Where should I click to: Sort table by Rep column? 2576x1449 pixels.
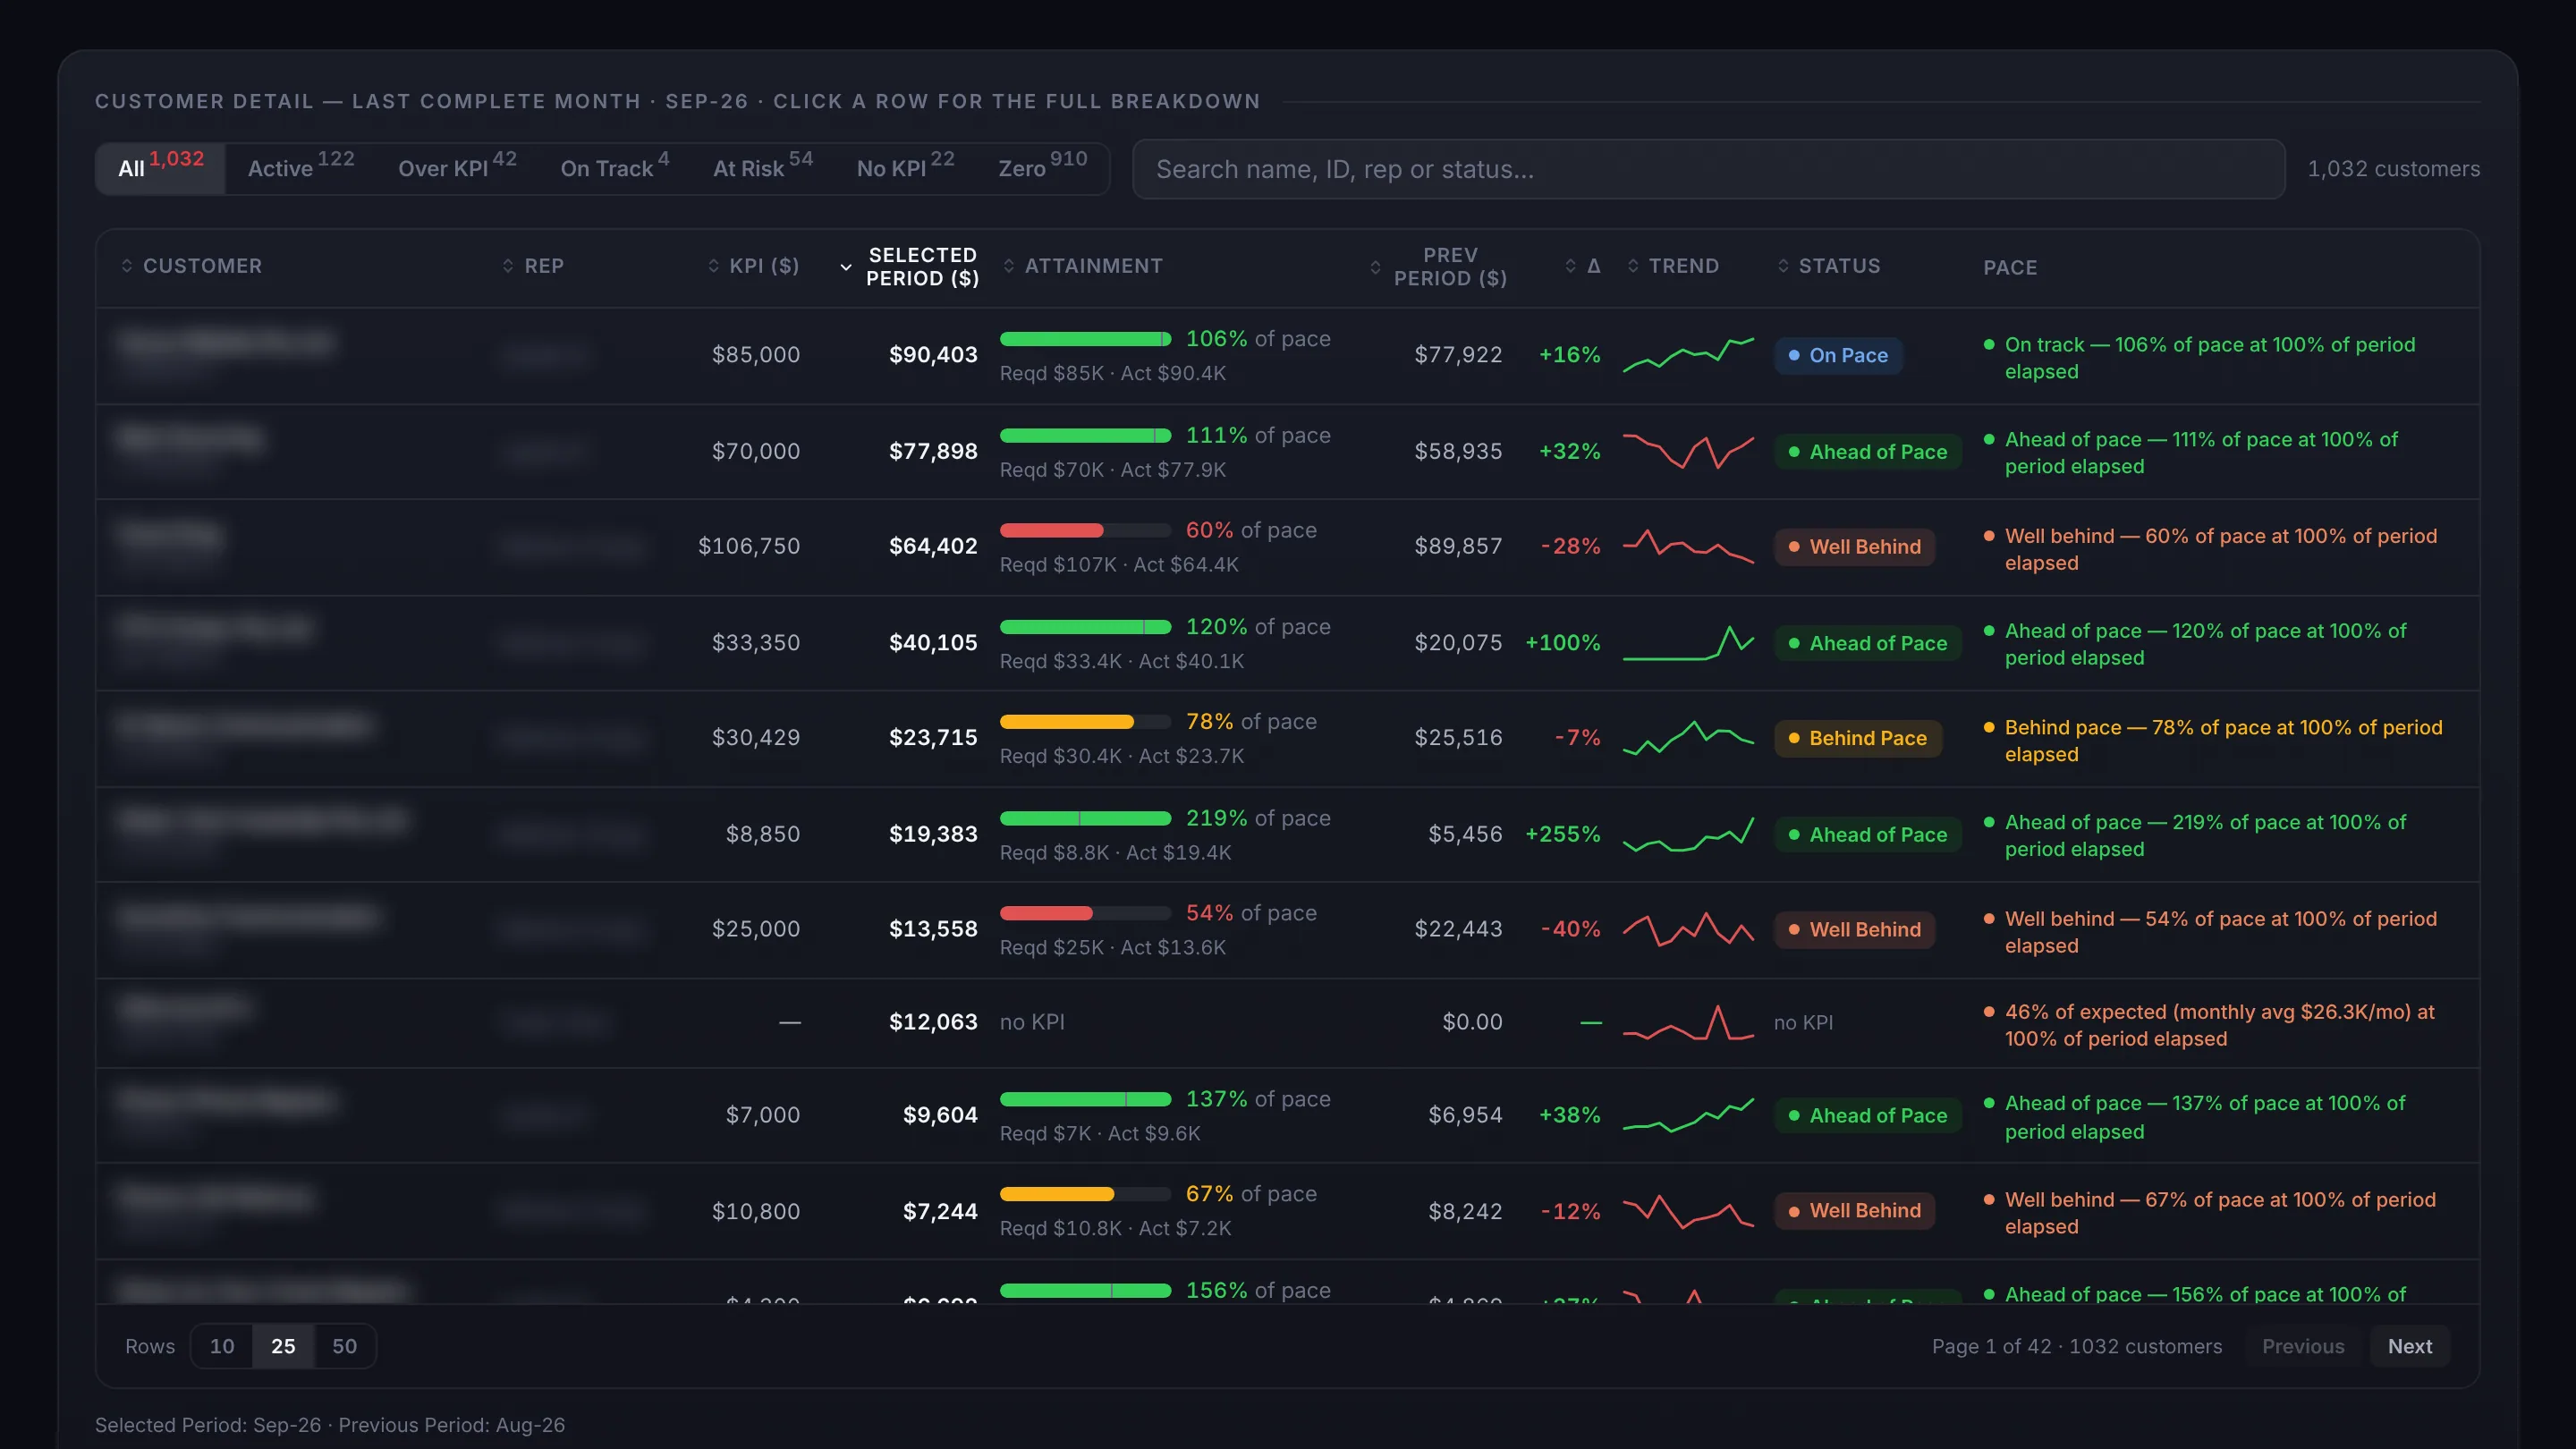533,266
